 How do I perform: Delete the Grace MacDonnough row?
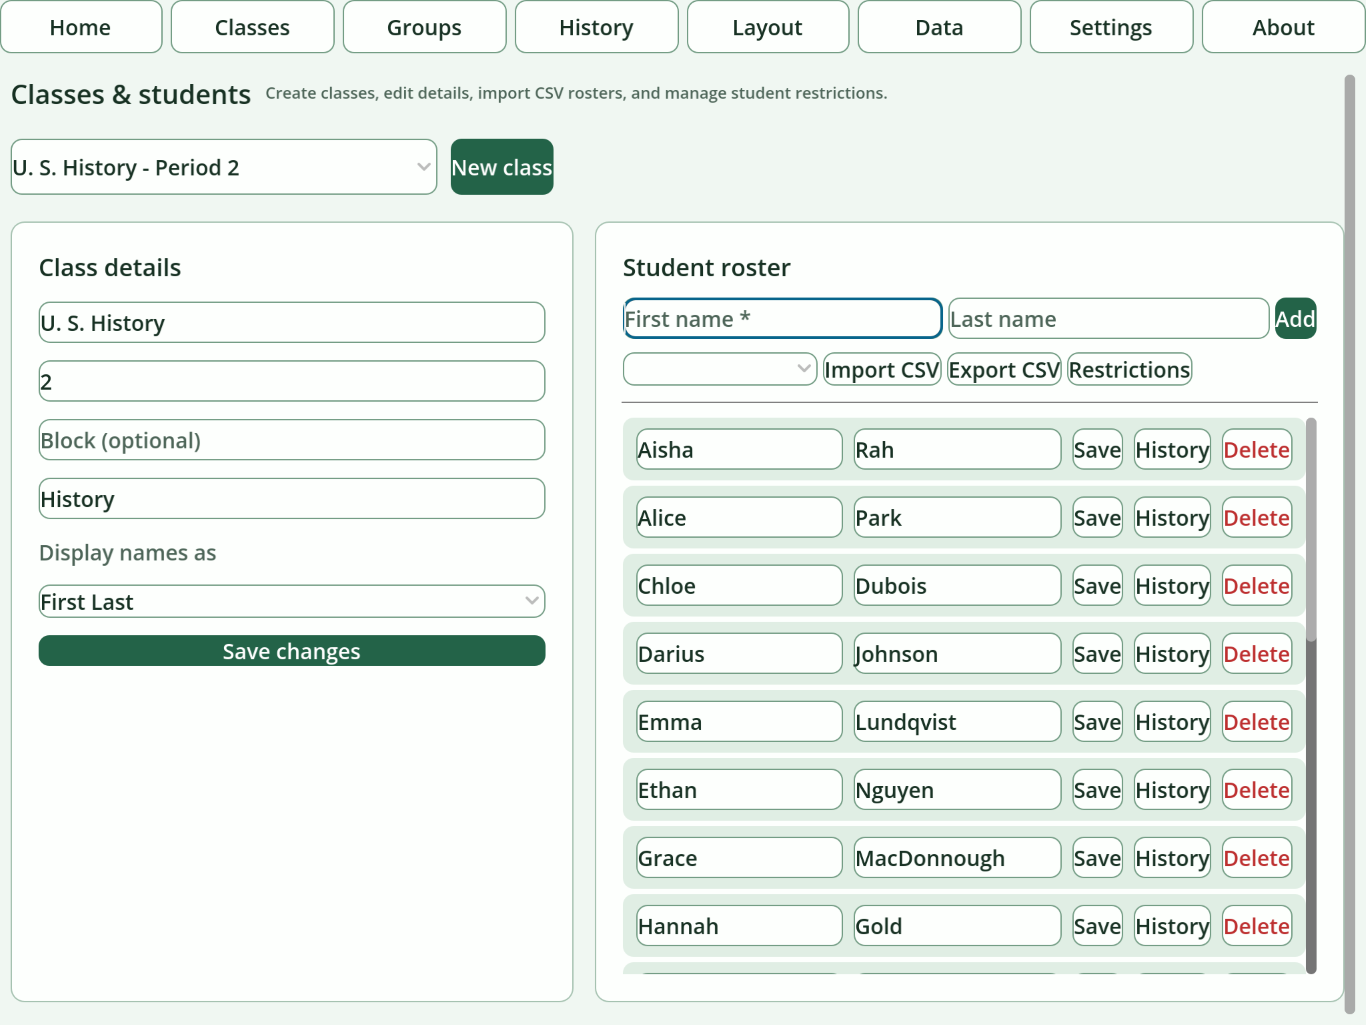click(x=1257, y=858)
